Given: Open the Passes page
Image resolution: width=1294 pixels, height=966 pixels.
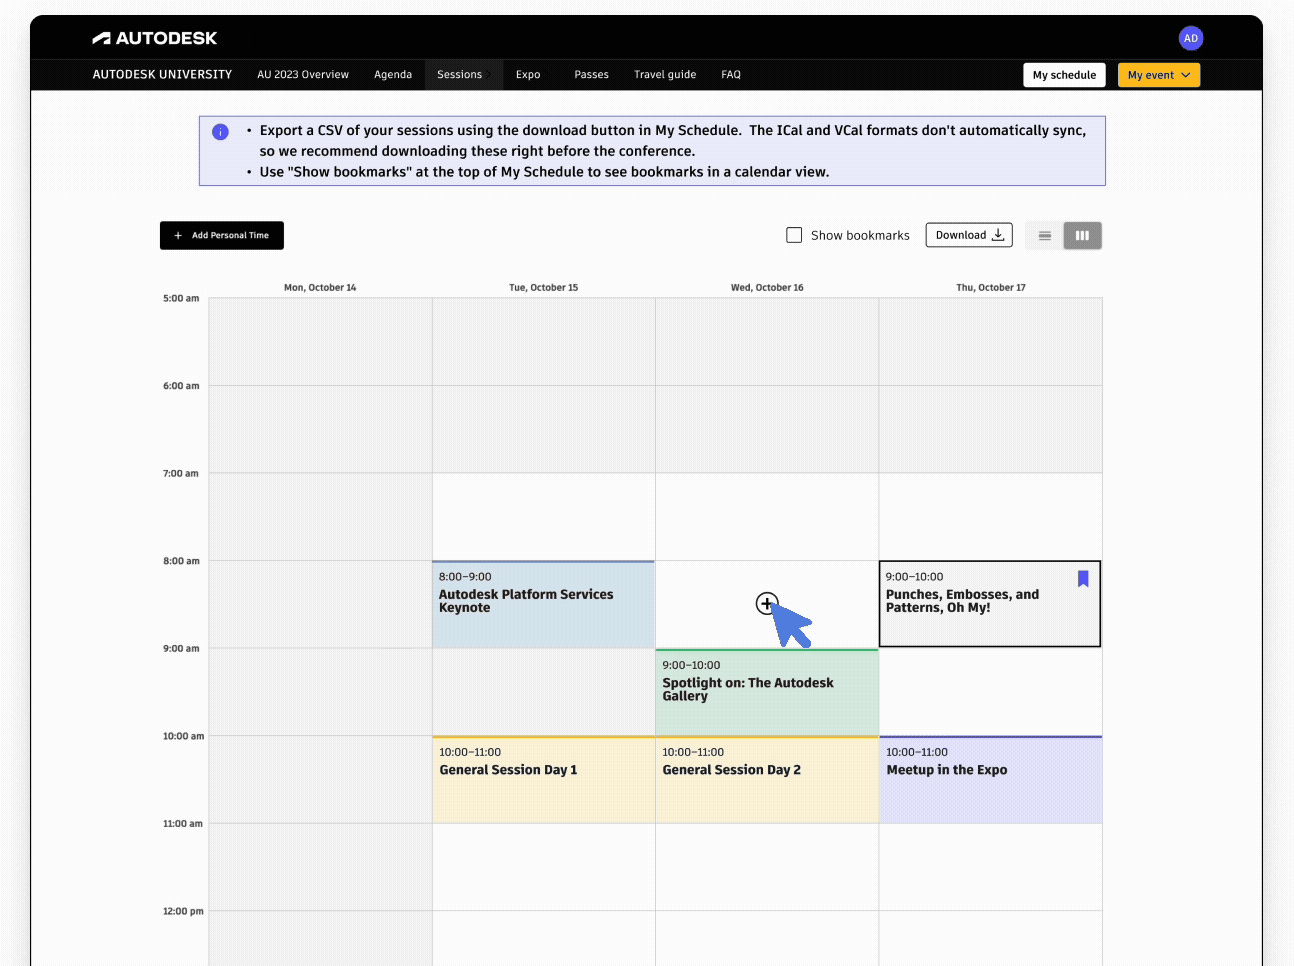Looking at the screenshot, I should click(x=591, y=75).
